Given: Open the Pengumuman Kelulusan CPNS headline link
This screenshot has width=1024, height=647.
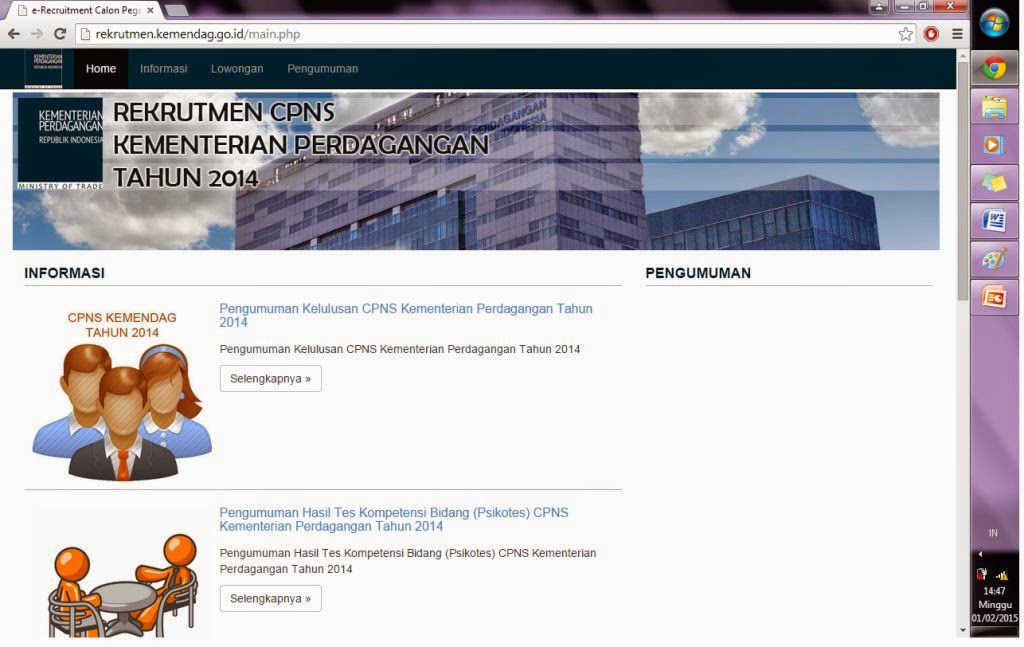Looking at the screenshot, I should pyautogui.click(x=406, y=315).
